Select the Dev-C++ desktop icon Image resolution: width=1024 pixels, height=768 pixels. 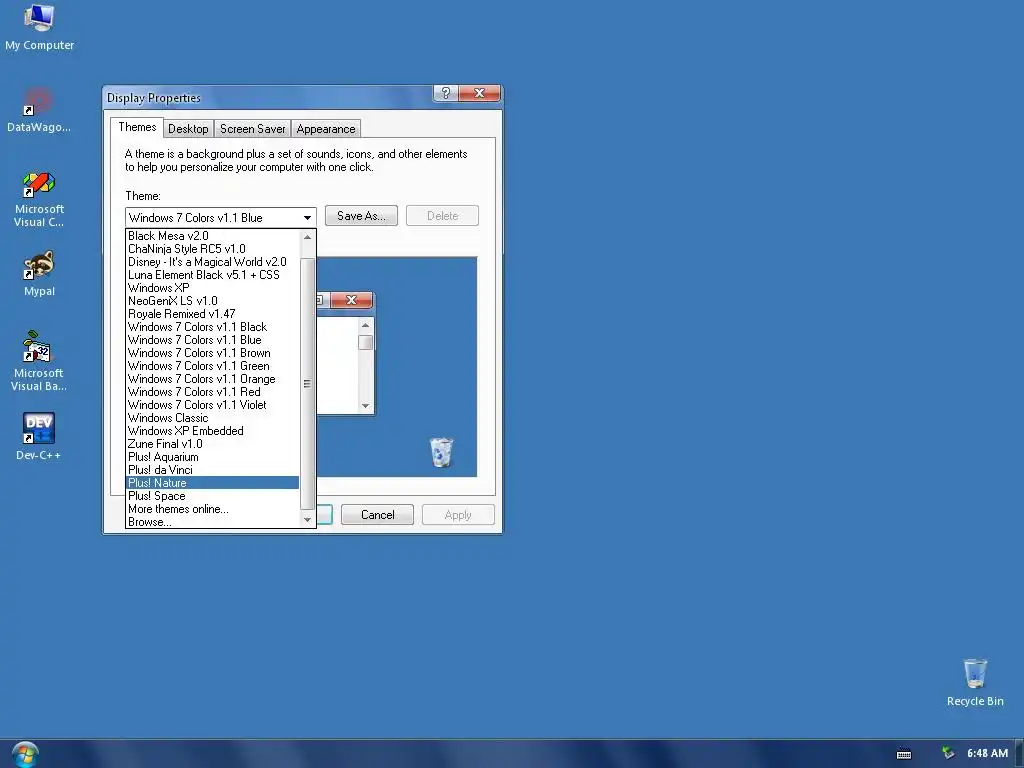click(39, 436)
